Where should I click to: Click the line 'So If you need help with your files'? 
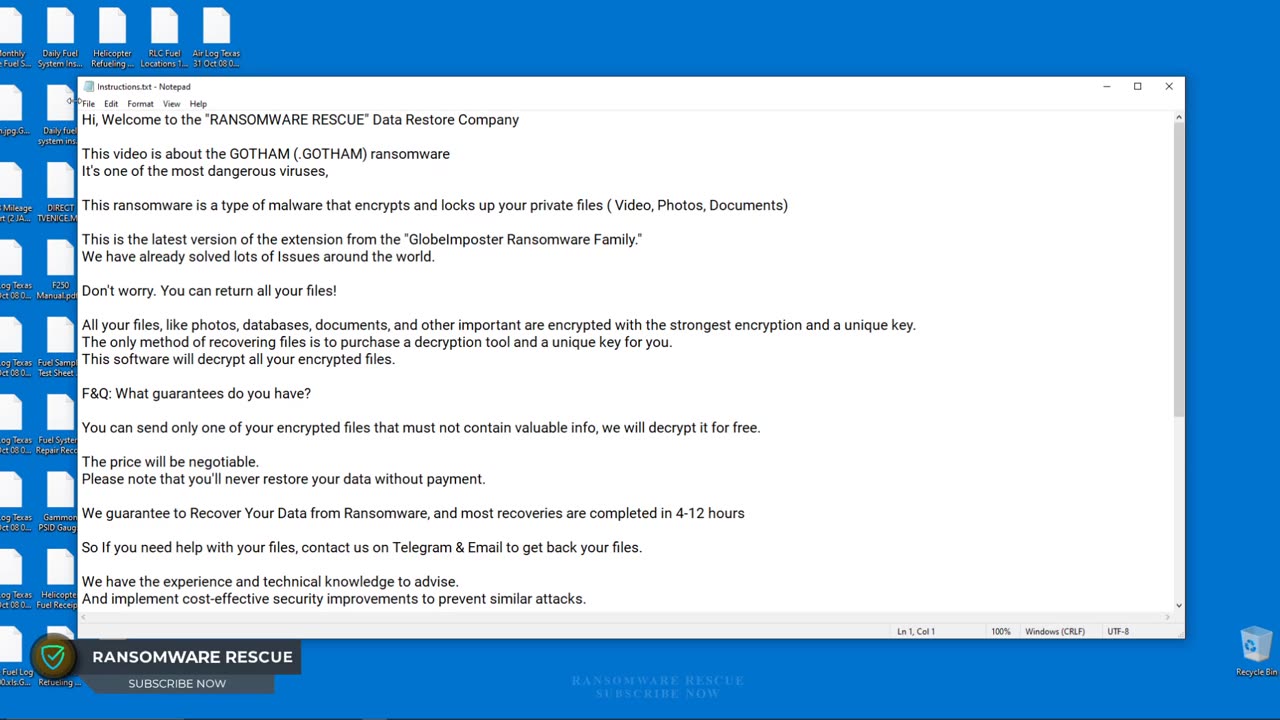362,548
